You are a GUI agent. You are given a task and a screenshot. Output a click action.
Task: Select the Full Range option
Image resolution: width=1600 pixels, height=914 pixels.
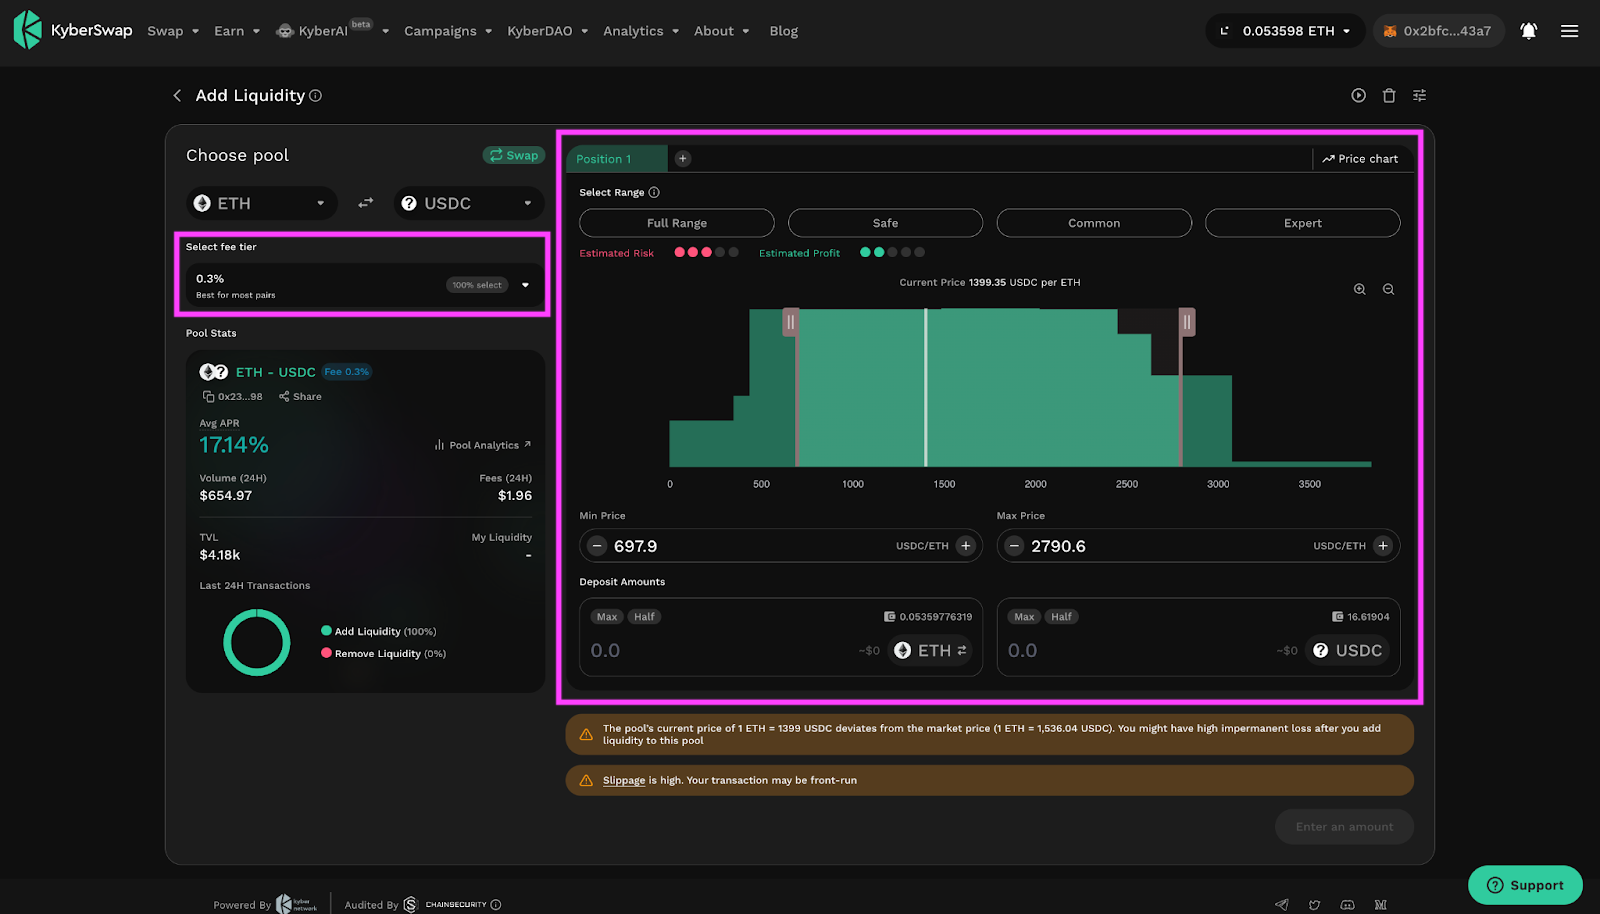(677, 223)
